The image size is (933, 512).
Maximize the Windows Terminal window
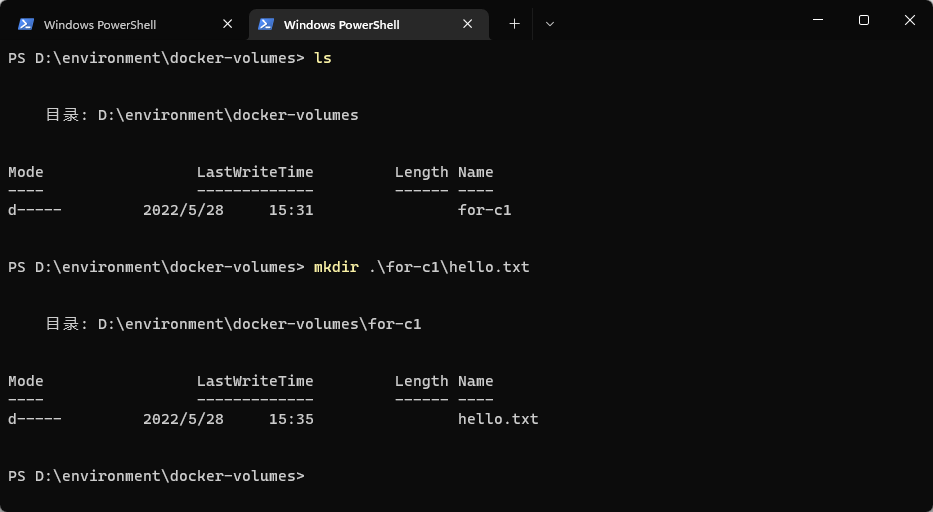864,20
